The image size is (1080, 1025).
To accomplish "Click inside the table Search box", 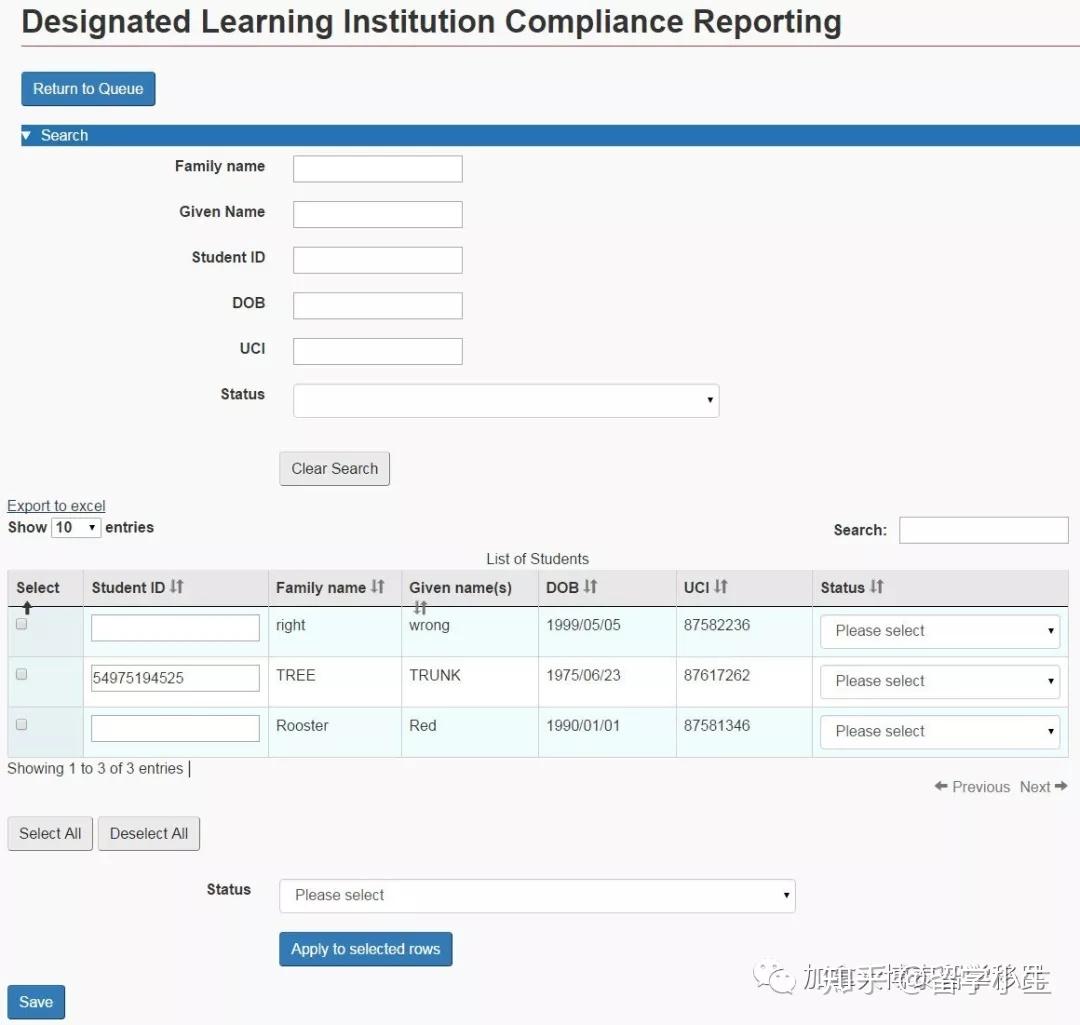I will (983, 529).
